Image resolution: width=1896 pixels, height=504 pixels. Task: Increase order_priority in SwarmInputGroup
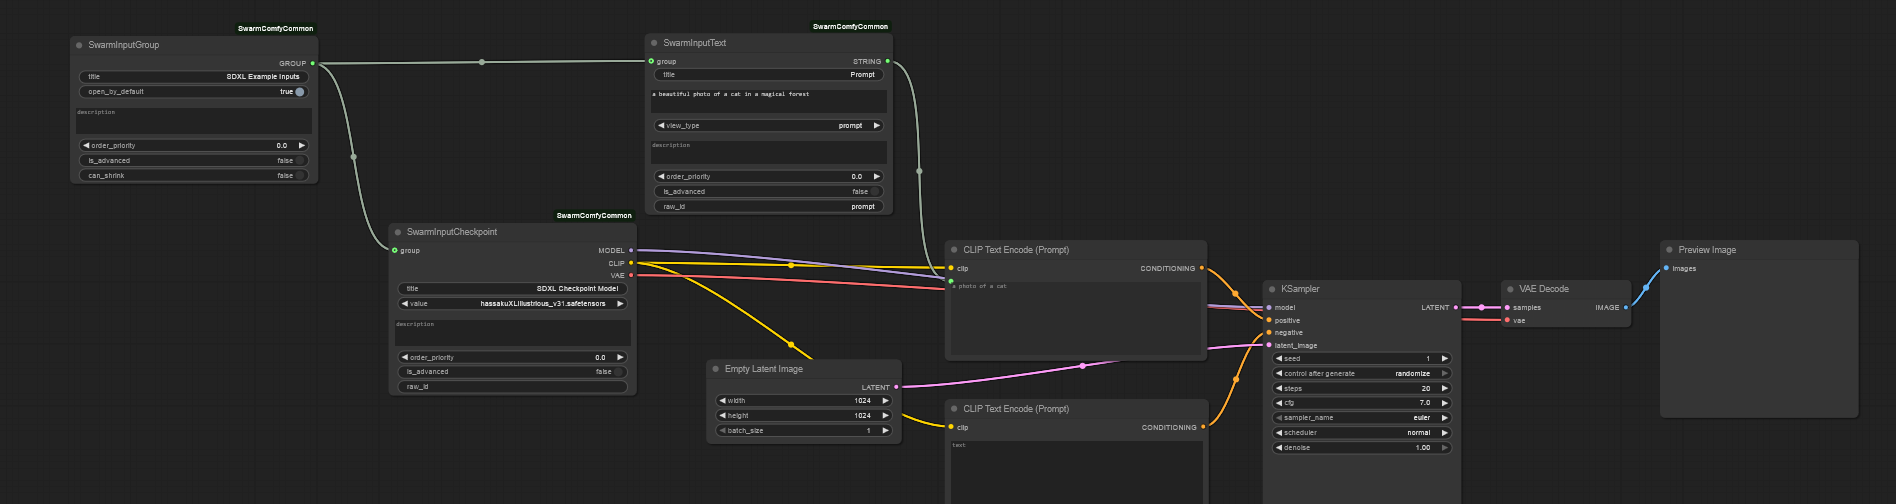coord(301,145)
